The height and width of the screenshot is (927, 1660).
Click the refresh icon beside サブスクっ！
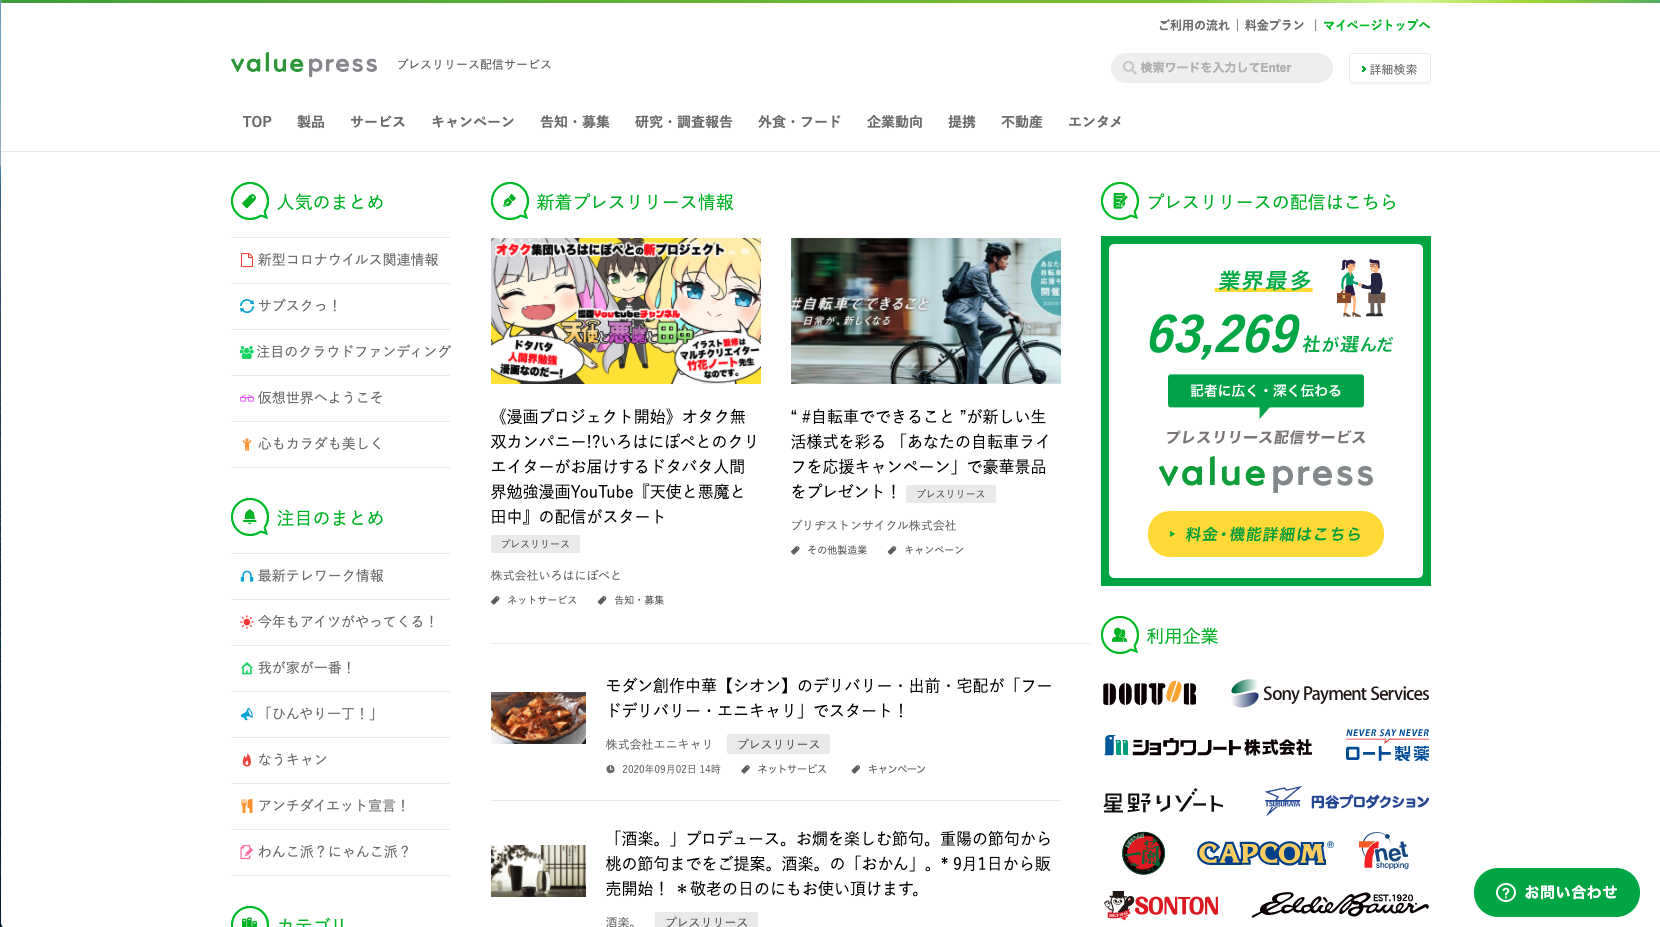(246, 306)
